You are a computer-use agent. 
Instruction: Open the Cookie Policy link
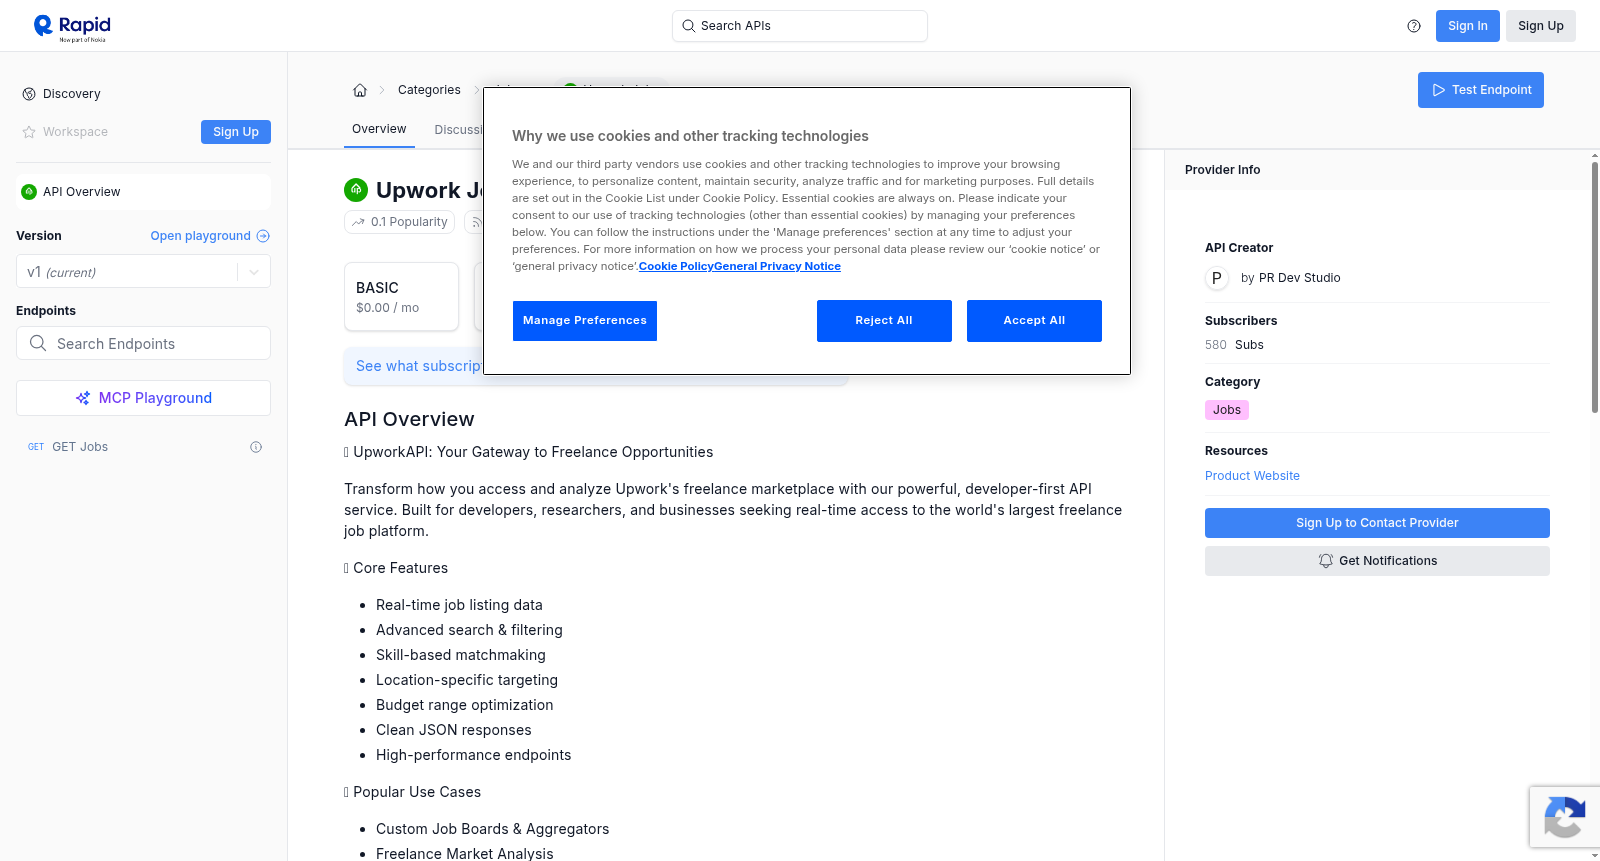point(676,266)
